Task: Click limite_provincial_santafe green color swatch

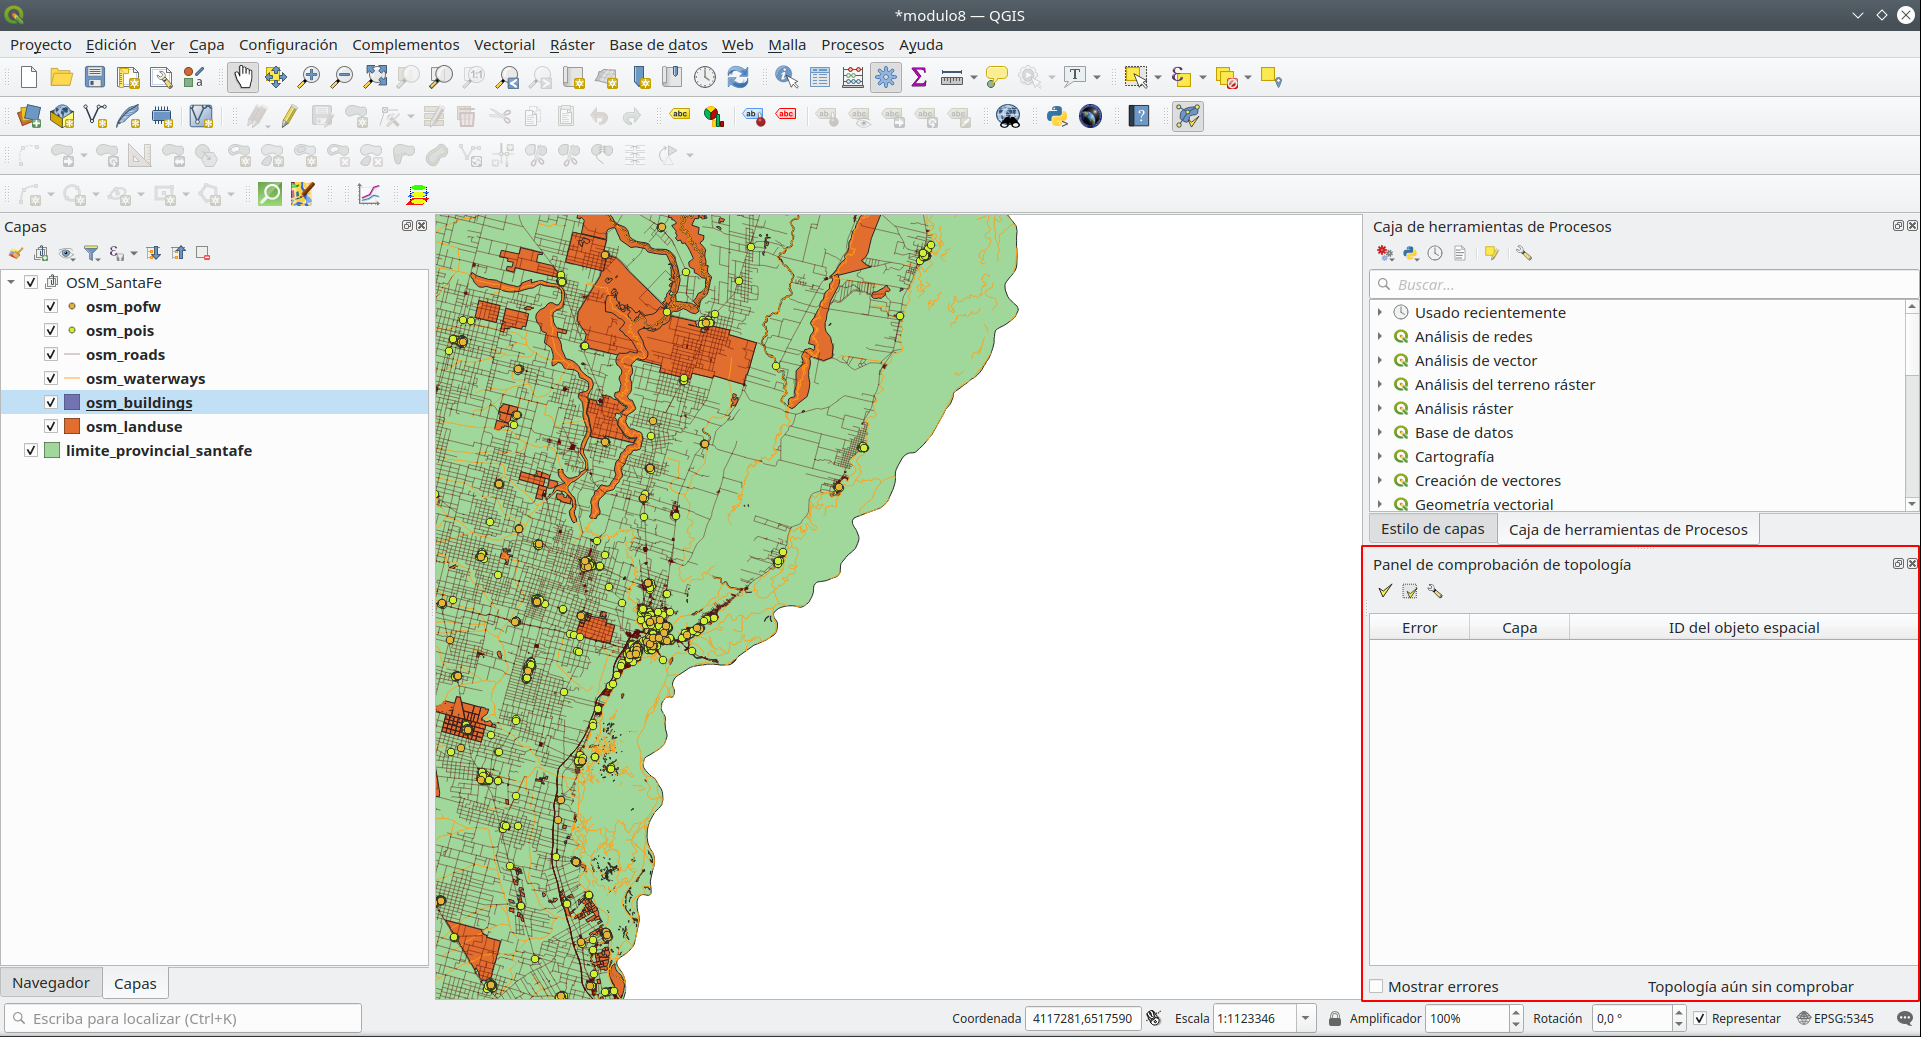Action: (x=52, y=450)
